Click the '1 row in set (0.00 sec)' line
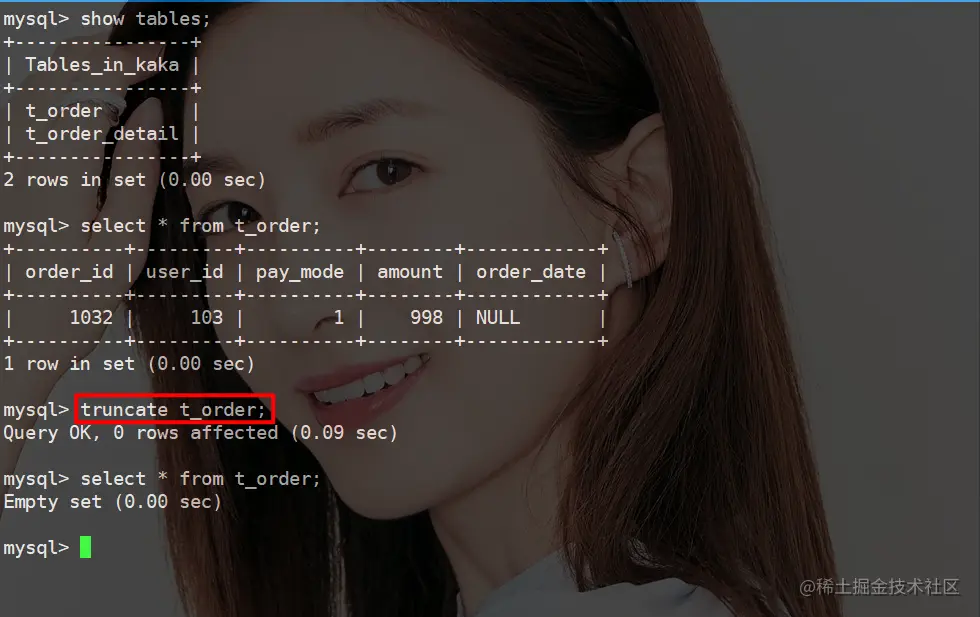This screenshot has width=980, height=617. [129, 364]
